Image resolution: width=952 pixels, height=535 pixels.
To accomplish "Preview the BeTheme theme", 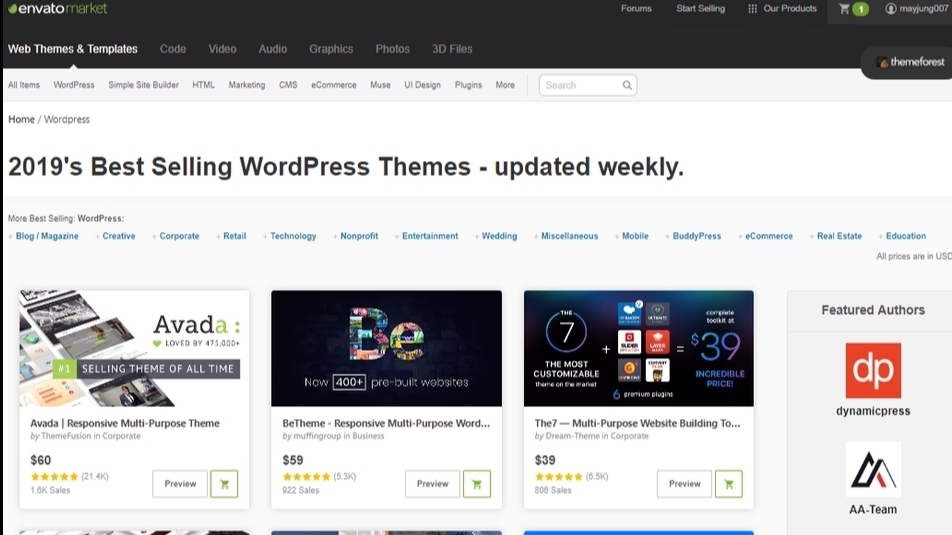I will [432, 484].
